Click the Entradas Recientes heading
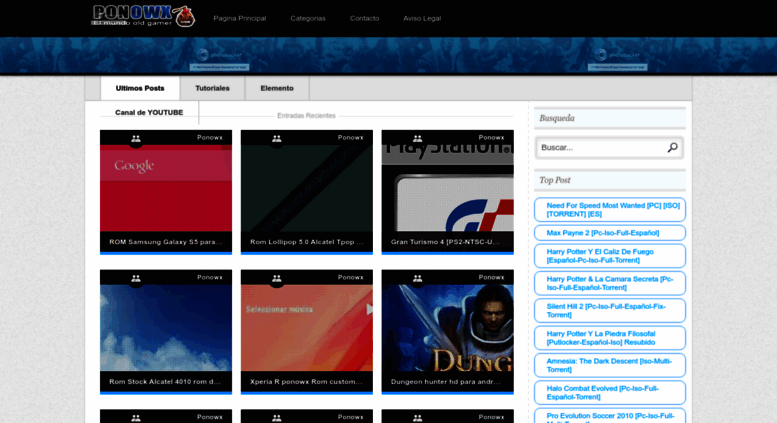The height and width of the screenshot is (423, 777). pos(306,115)
